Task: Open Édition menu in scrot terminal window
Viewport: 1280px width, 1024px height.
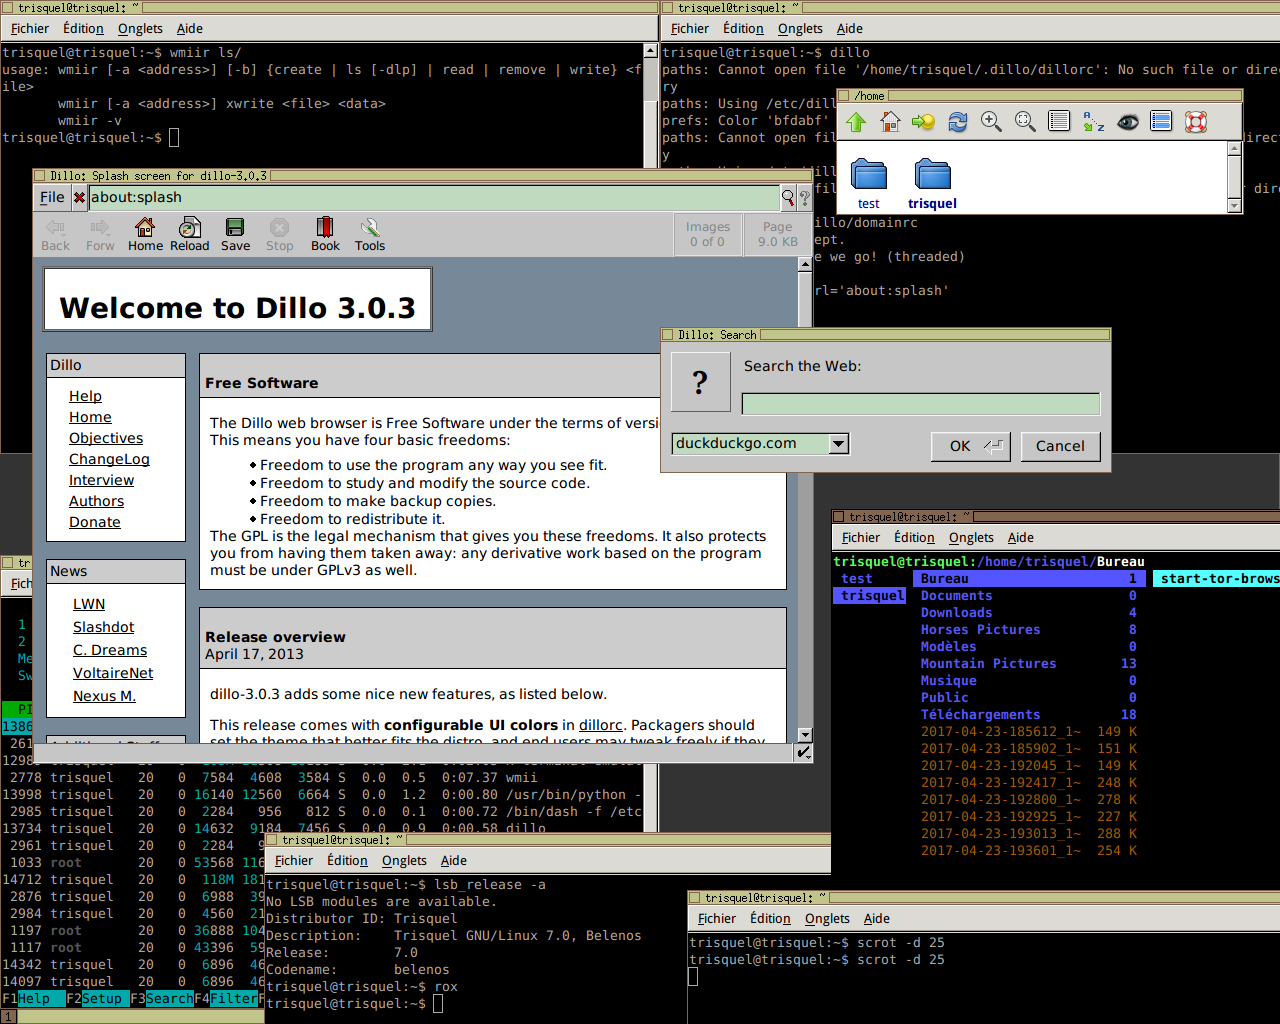Action: 770,918
